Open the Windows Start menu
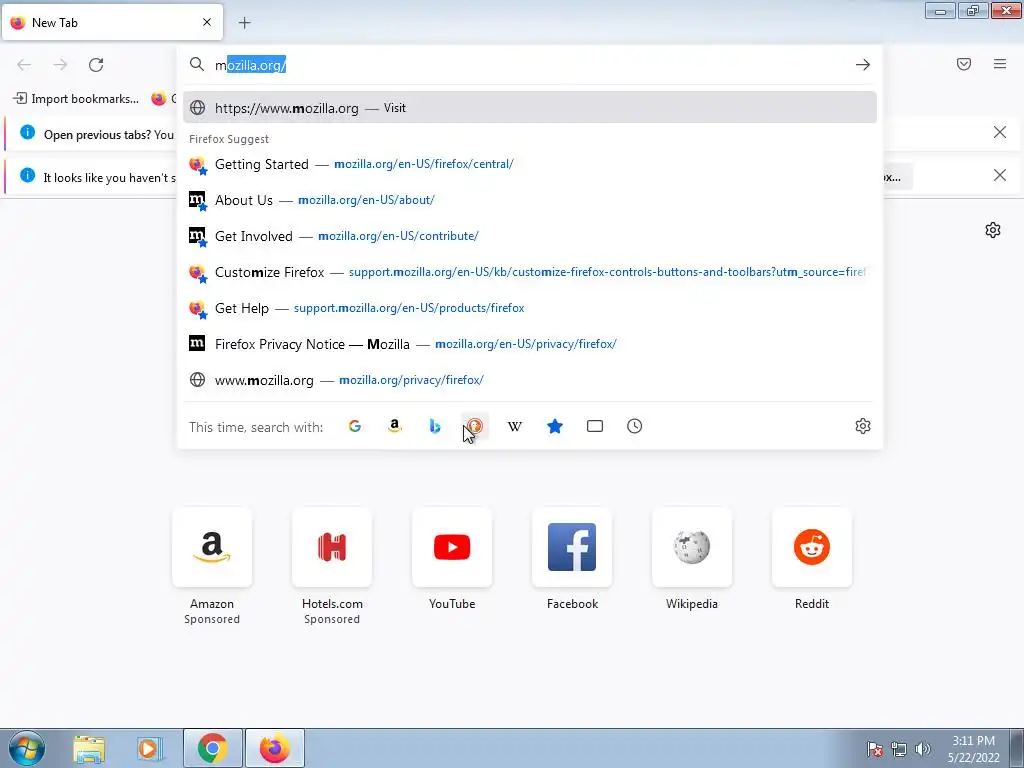This screenshot has height=768, width=1024. pos(27,748)
